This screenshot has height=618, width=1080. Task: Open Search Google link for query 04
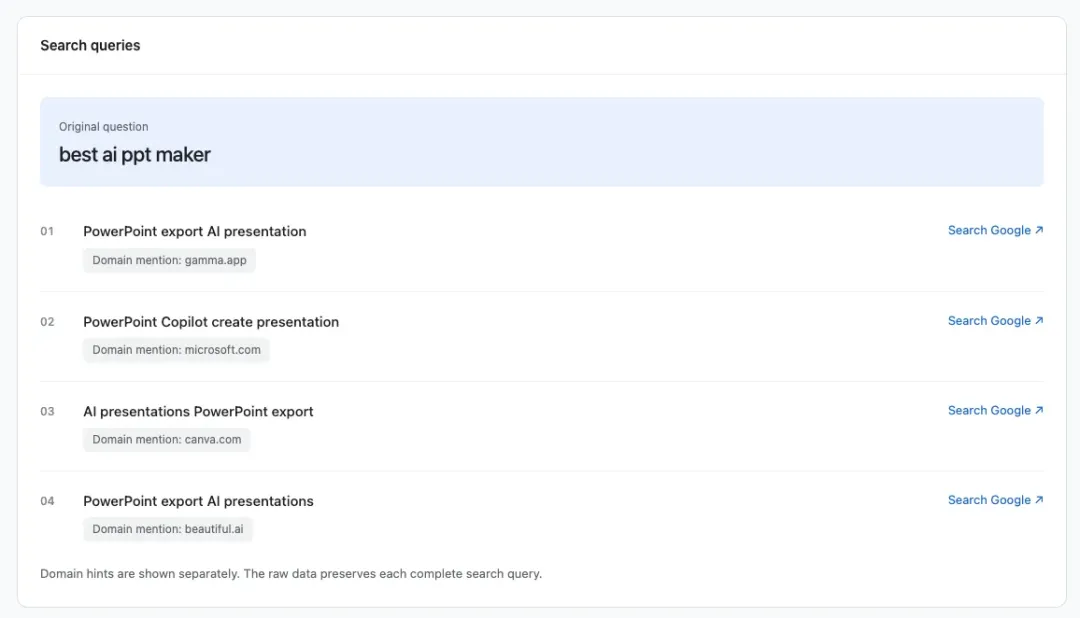click(x=995, y=499)
